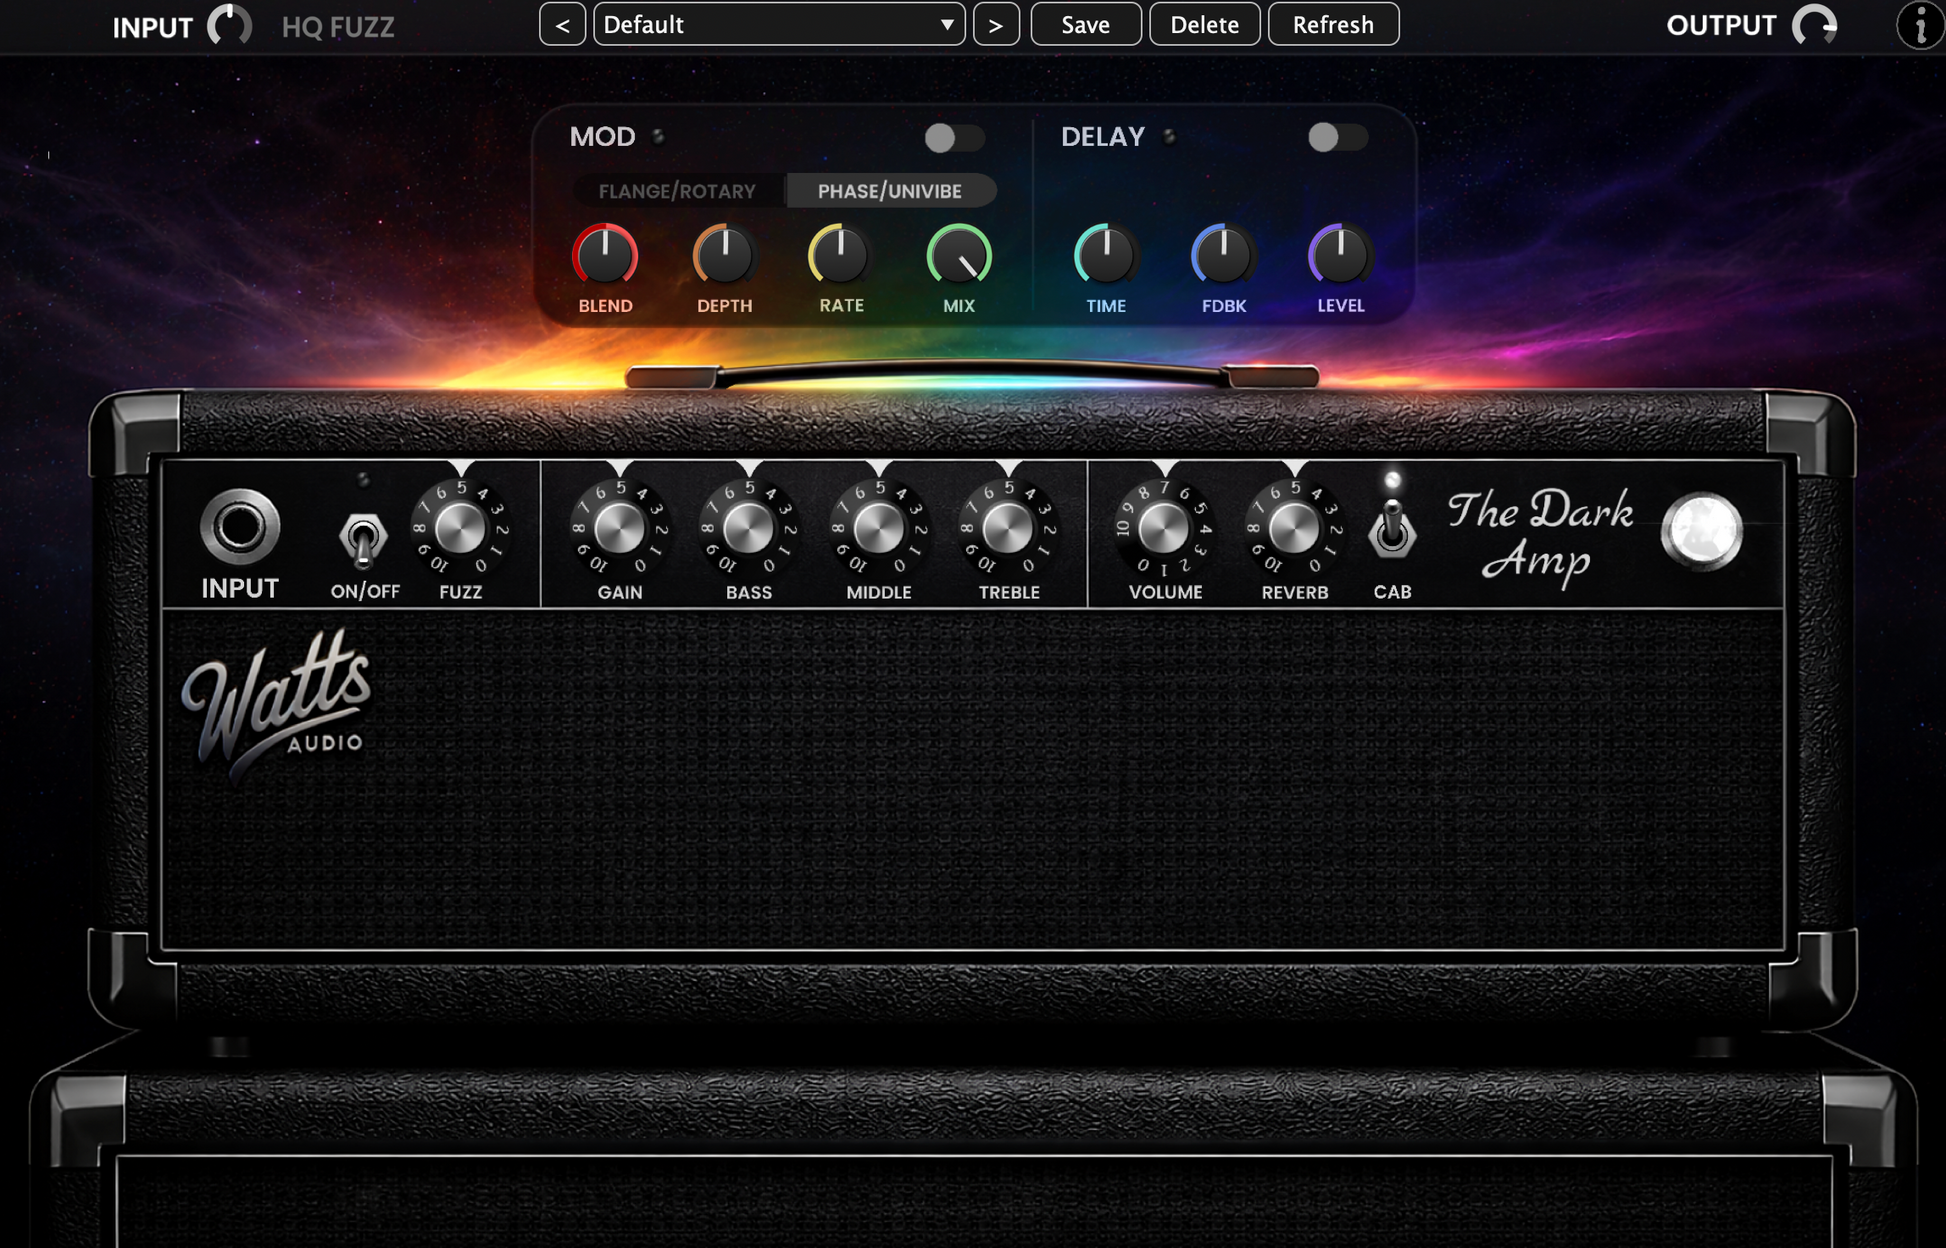Click the info icon in top-right corner
The height and width of the screenshot is (1248, 1946).
pyautogui.click(x=1918, y=27)
